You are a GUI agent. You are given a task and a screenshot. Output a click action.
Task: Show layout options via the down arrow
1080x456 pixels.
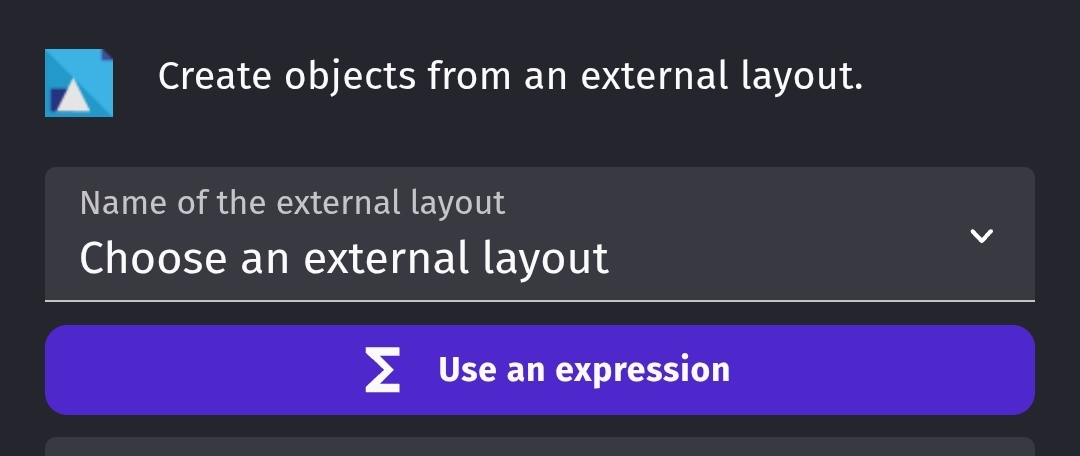pyautogui.click(x=981, y=236)
